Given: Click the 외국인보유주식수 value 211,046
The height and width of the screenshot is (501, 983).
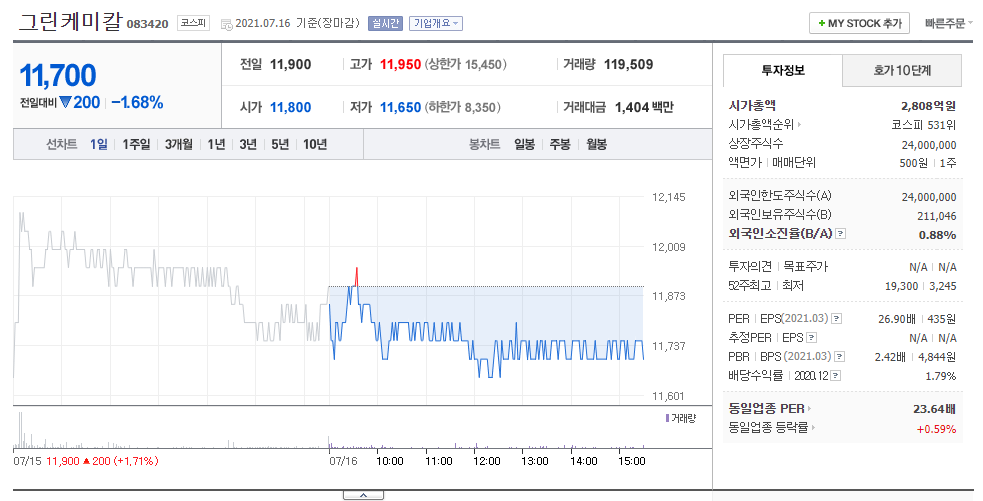Looking at the screenshot, I should (x=937, y=216).
